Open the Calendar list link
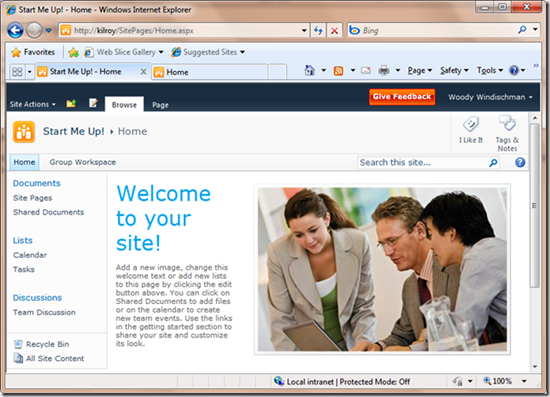The width and height of the screenshot is (550, 397). tap(30, 255)
